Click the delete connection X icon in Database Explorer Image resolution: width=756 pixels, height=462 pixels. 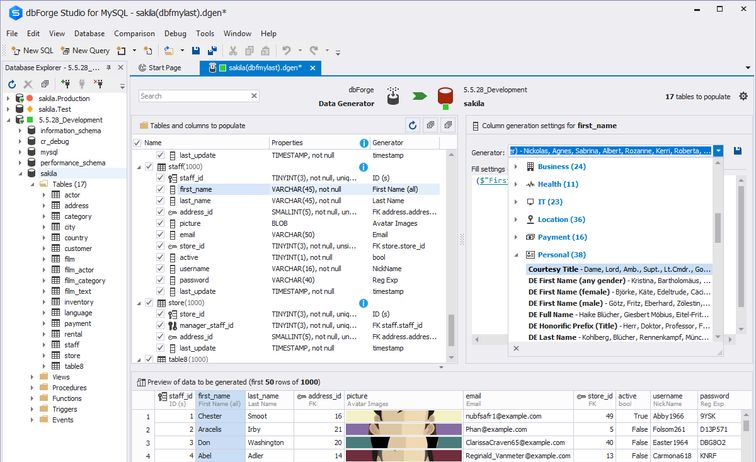28,84
